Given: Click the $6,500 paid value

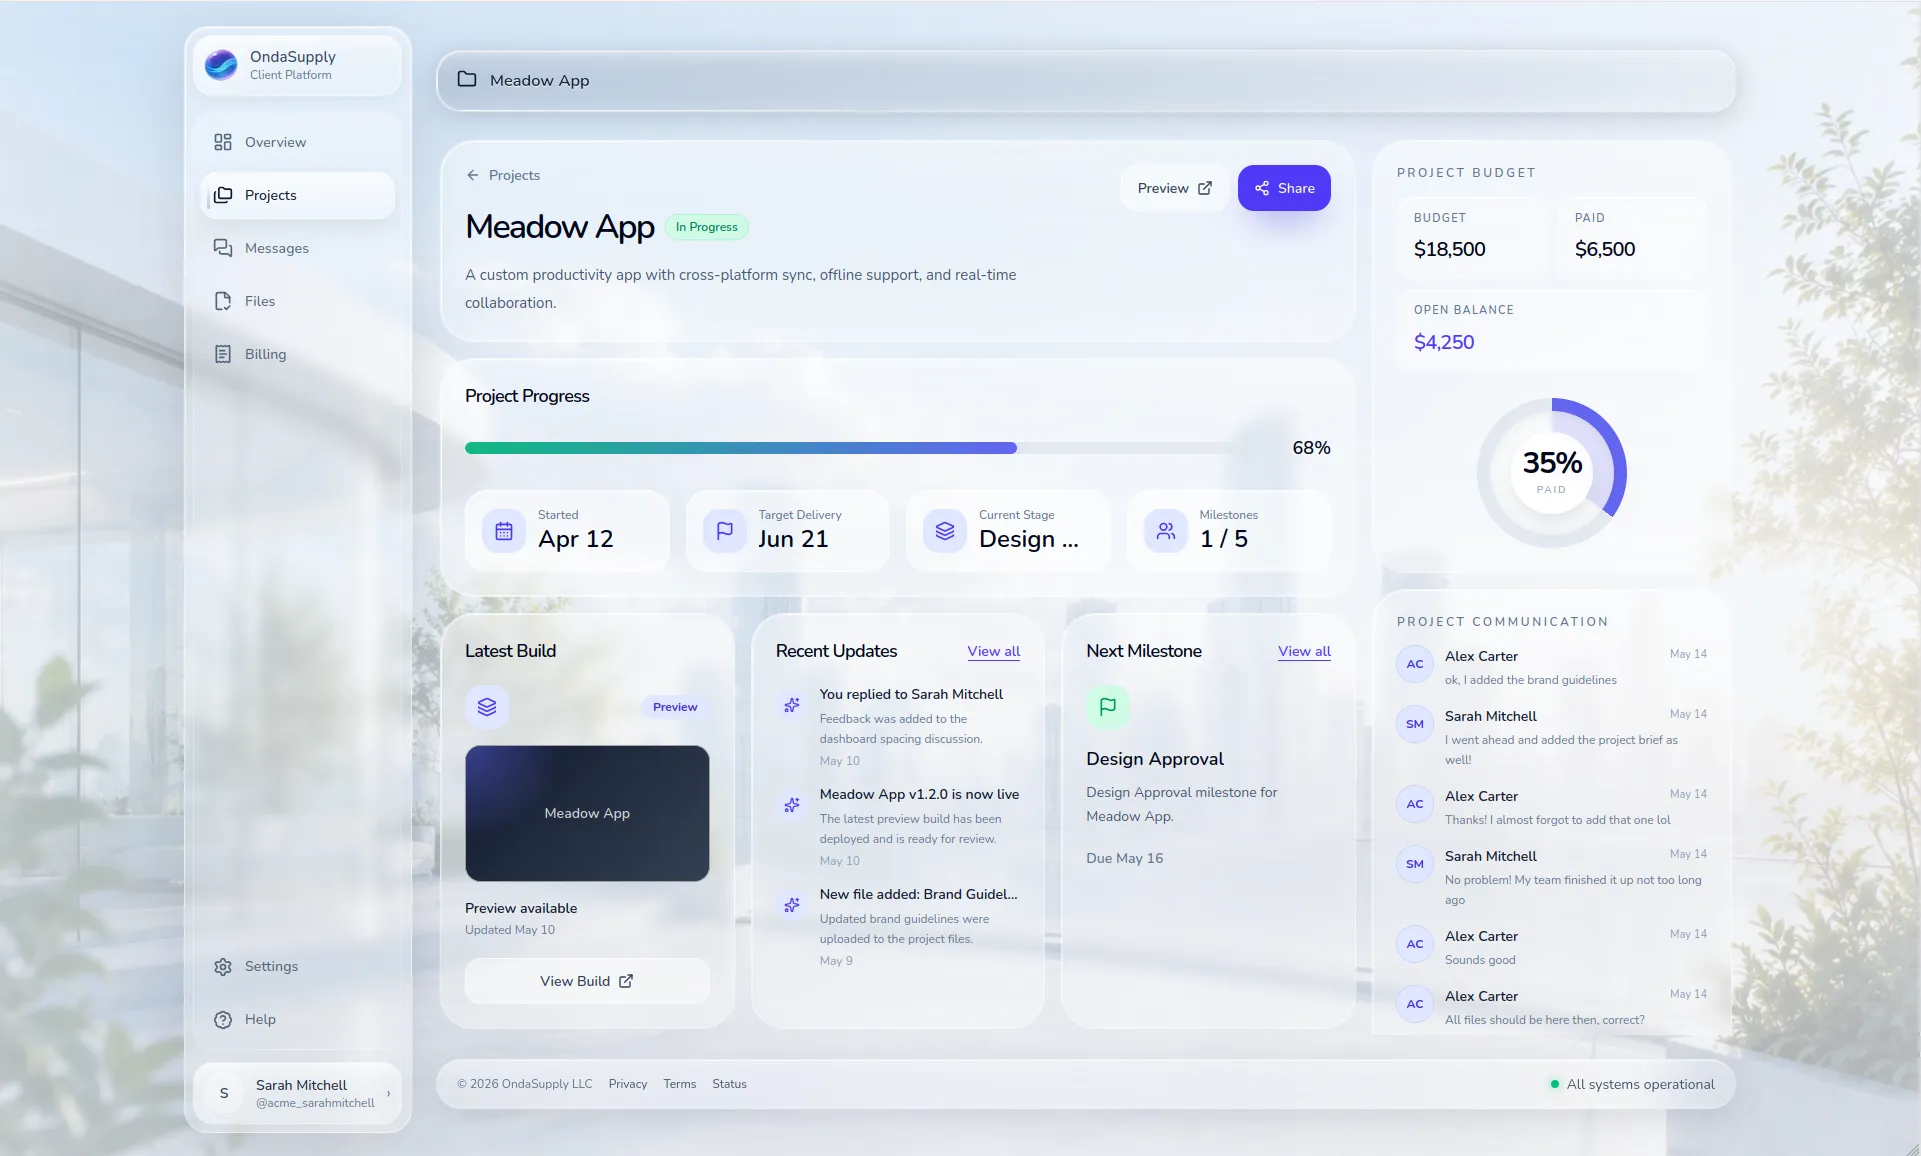Looking at the screenshot, I should click(x=1605, y=249).
